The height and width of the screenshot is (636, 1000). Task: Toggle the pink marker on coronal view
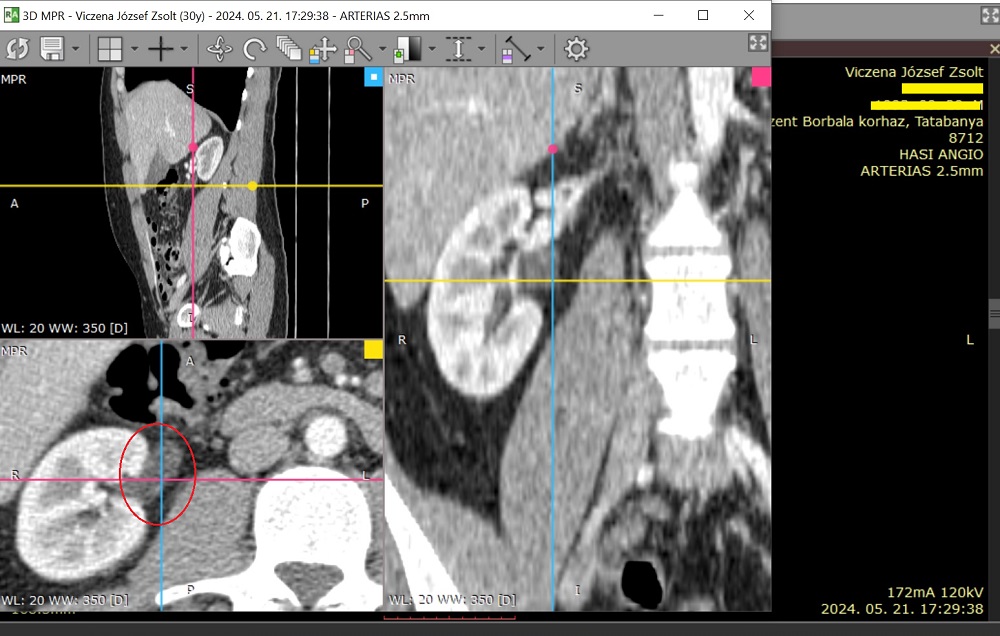coord(761,77)
